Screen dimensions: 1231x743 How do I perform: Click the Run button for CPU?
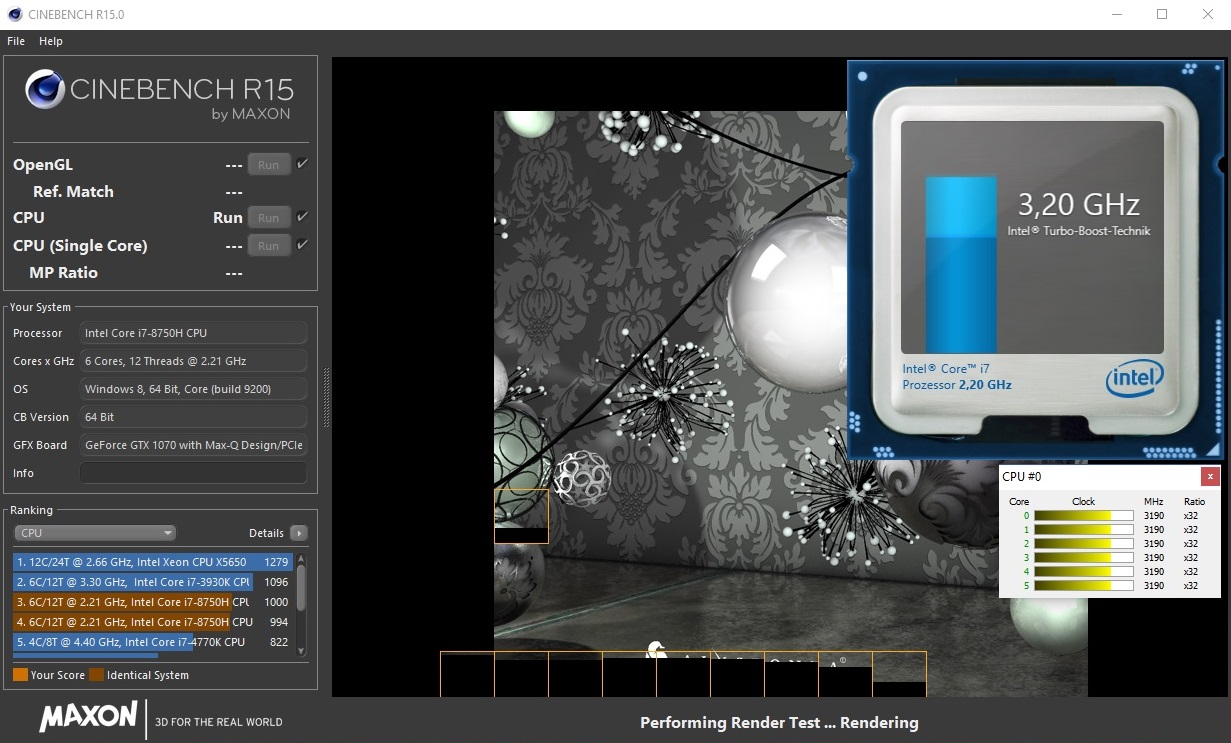(269, 217)
